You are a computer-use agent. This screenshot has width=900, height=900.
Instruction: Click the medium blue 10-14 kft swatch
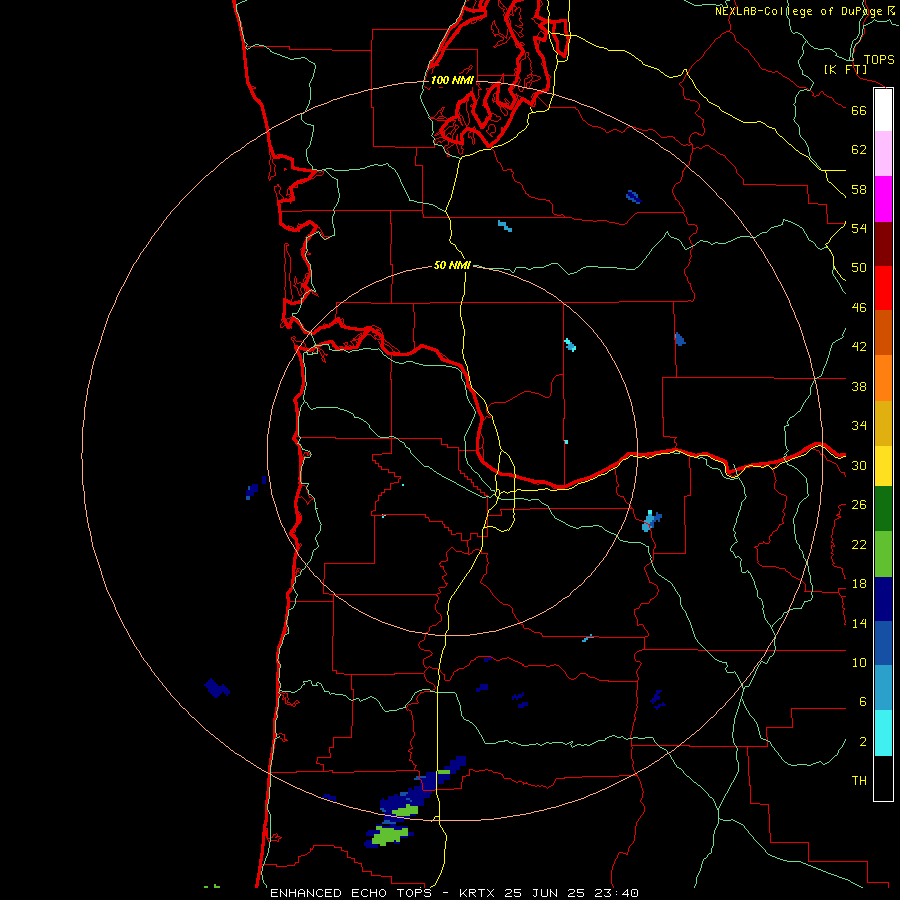883,643
